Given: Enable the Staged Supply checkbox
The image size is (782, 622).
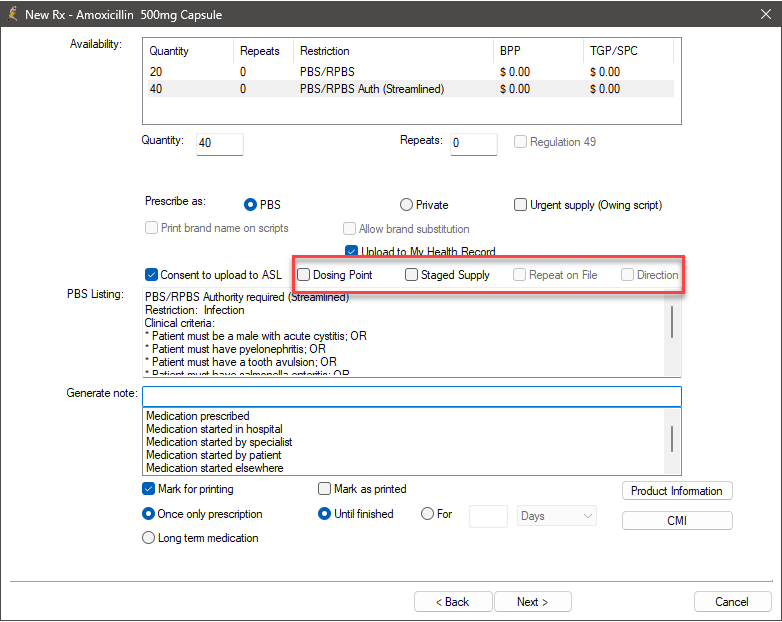Looking at the screenshot, I should [x=411, y=274].
